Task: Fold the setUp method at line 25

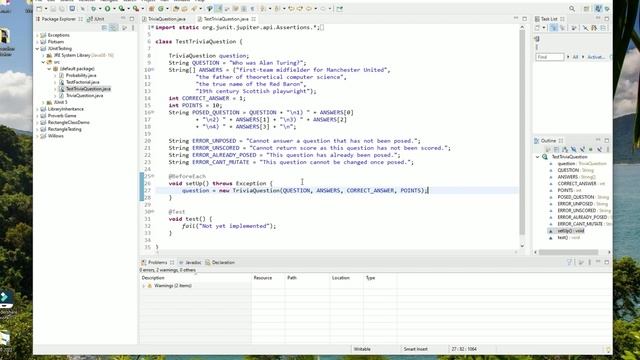Action: point(153,176)
